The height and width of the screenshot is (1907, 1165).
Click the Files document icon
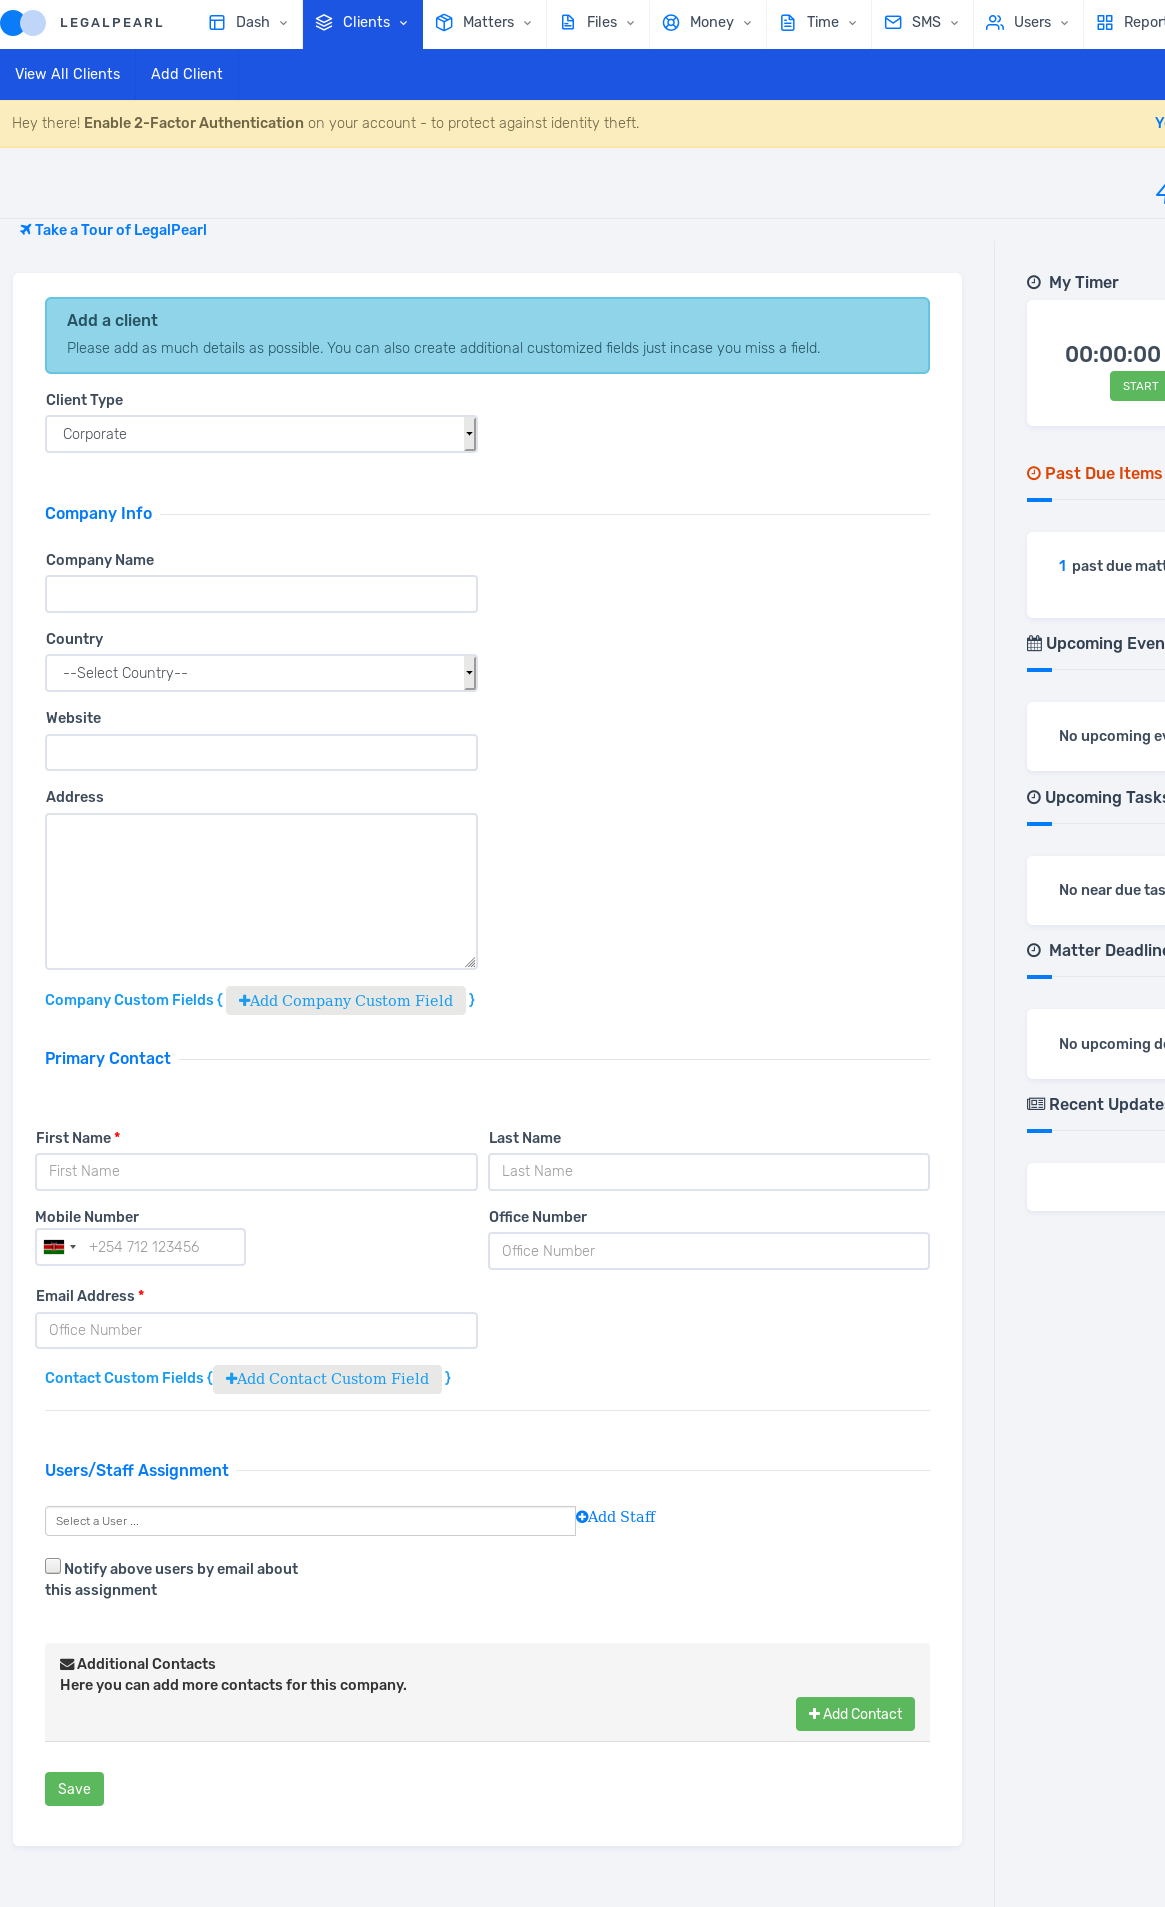click(x=568, y=23)
